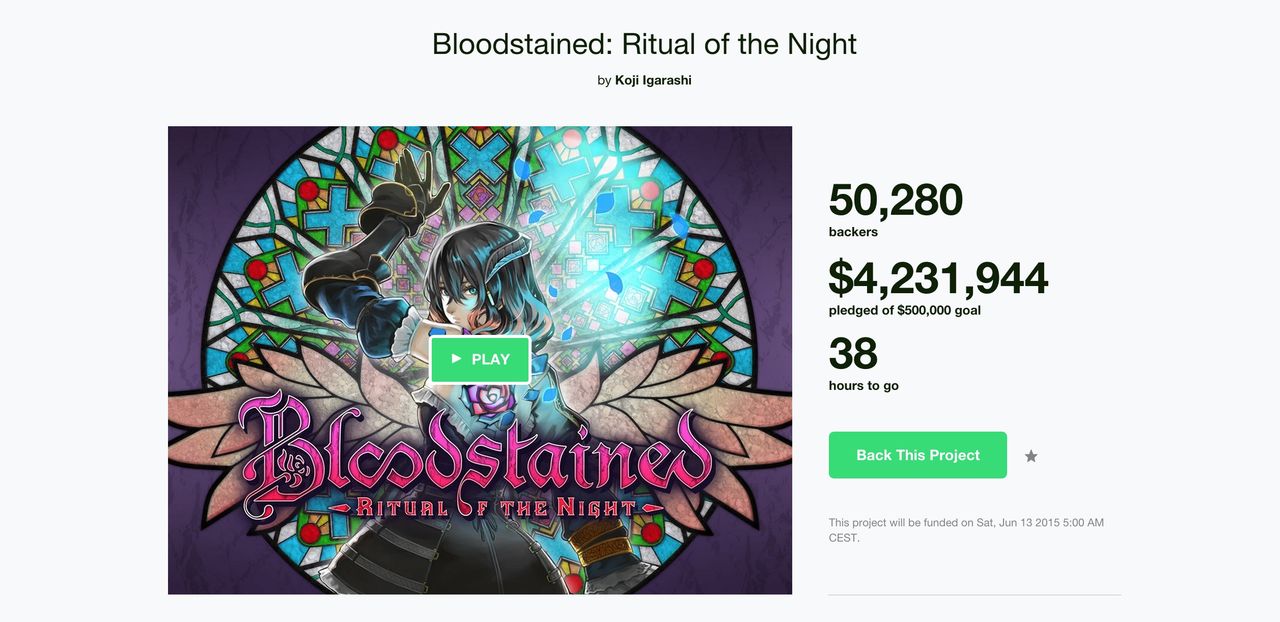Click the 'by Koji Igarashi' byline
The height and width of the screenshot is (622, 1280).
pos(644,80)
